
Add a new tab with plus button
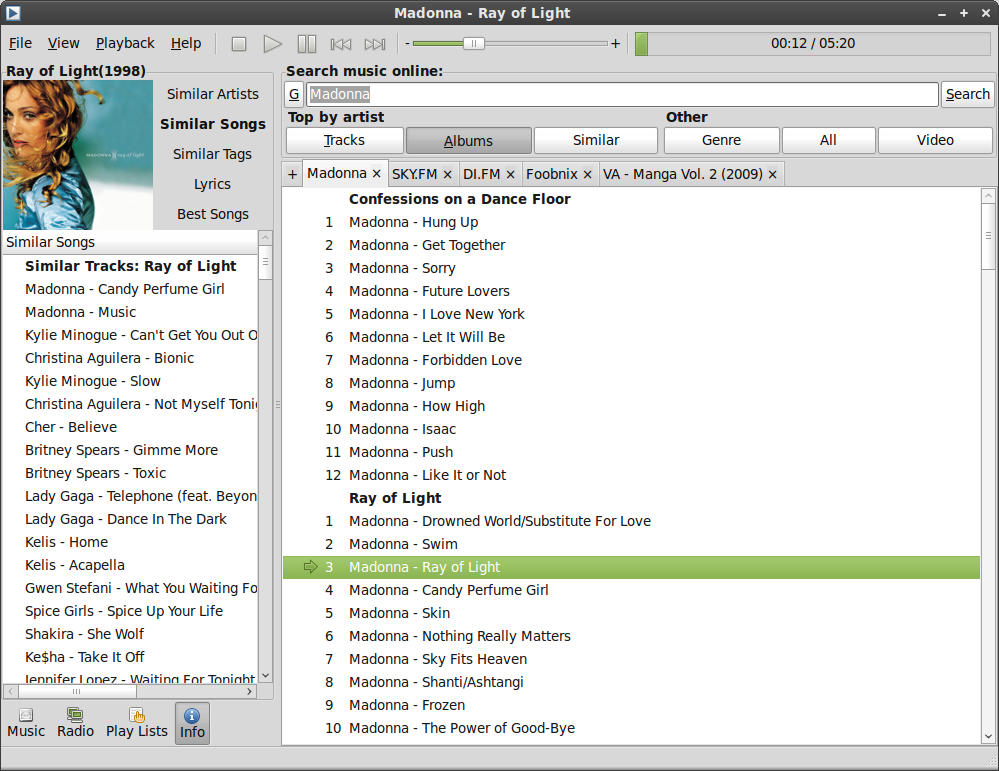(x=292, y=174)
